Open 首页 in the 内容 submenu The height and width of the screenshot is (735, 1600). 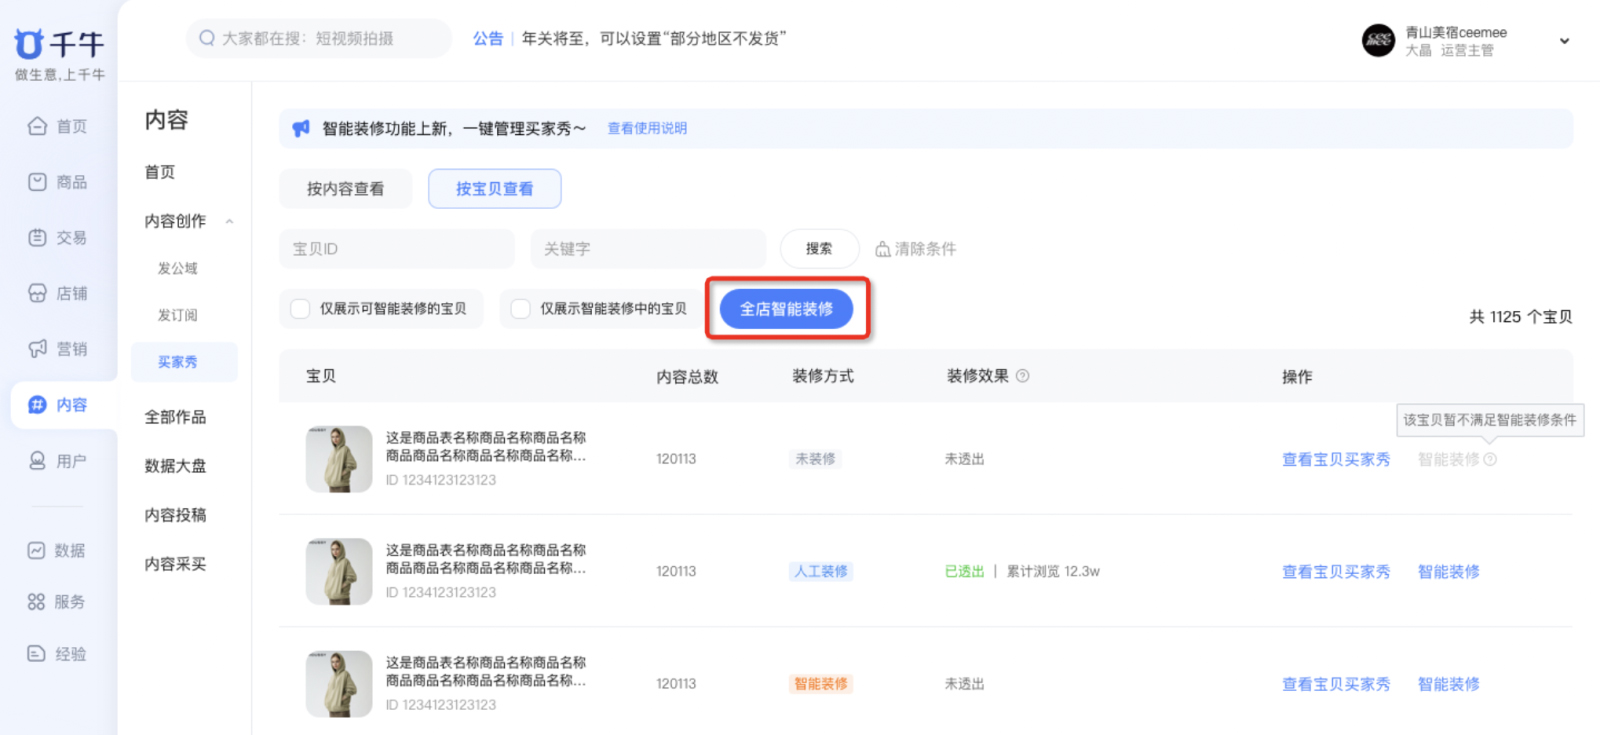(x=160, y=172)
